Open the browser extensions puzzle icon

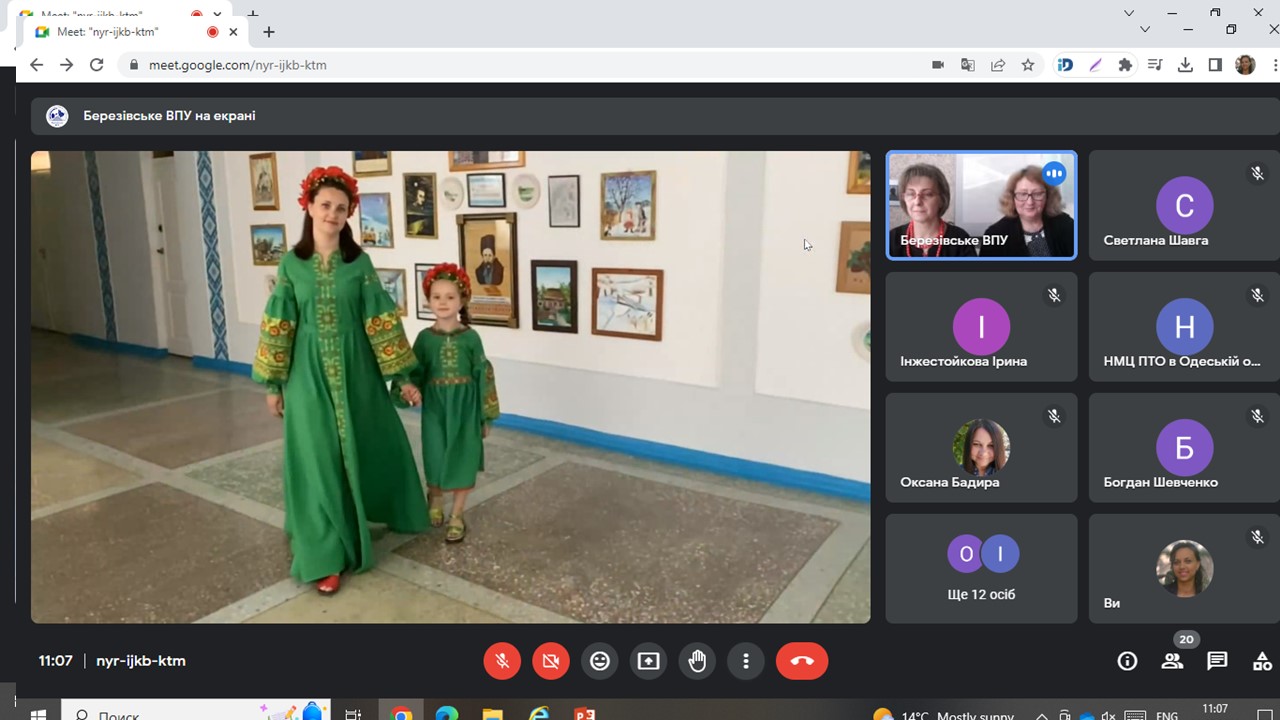(x=1125, y=65)
